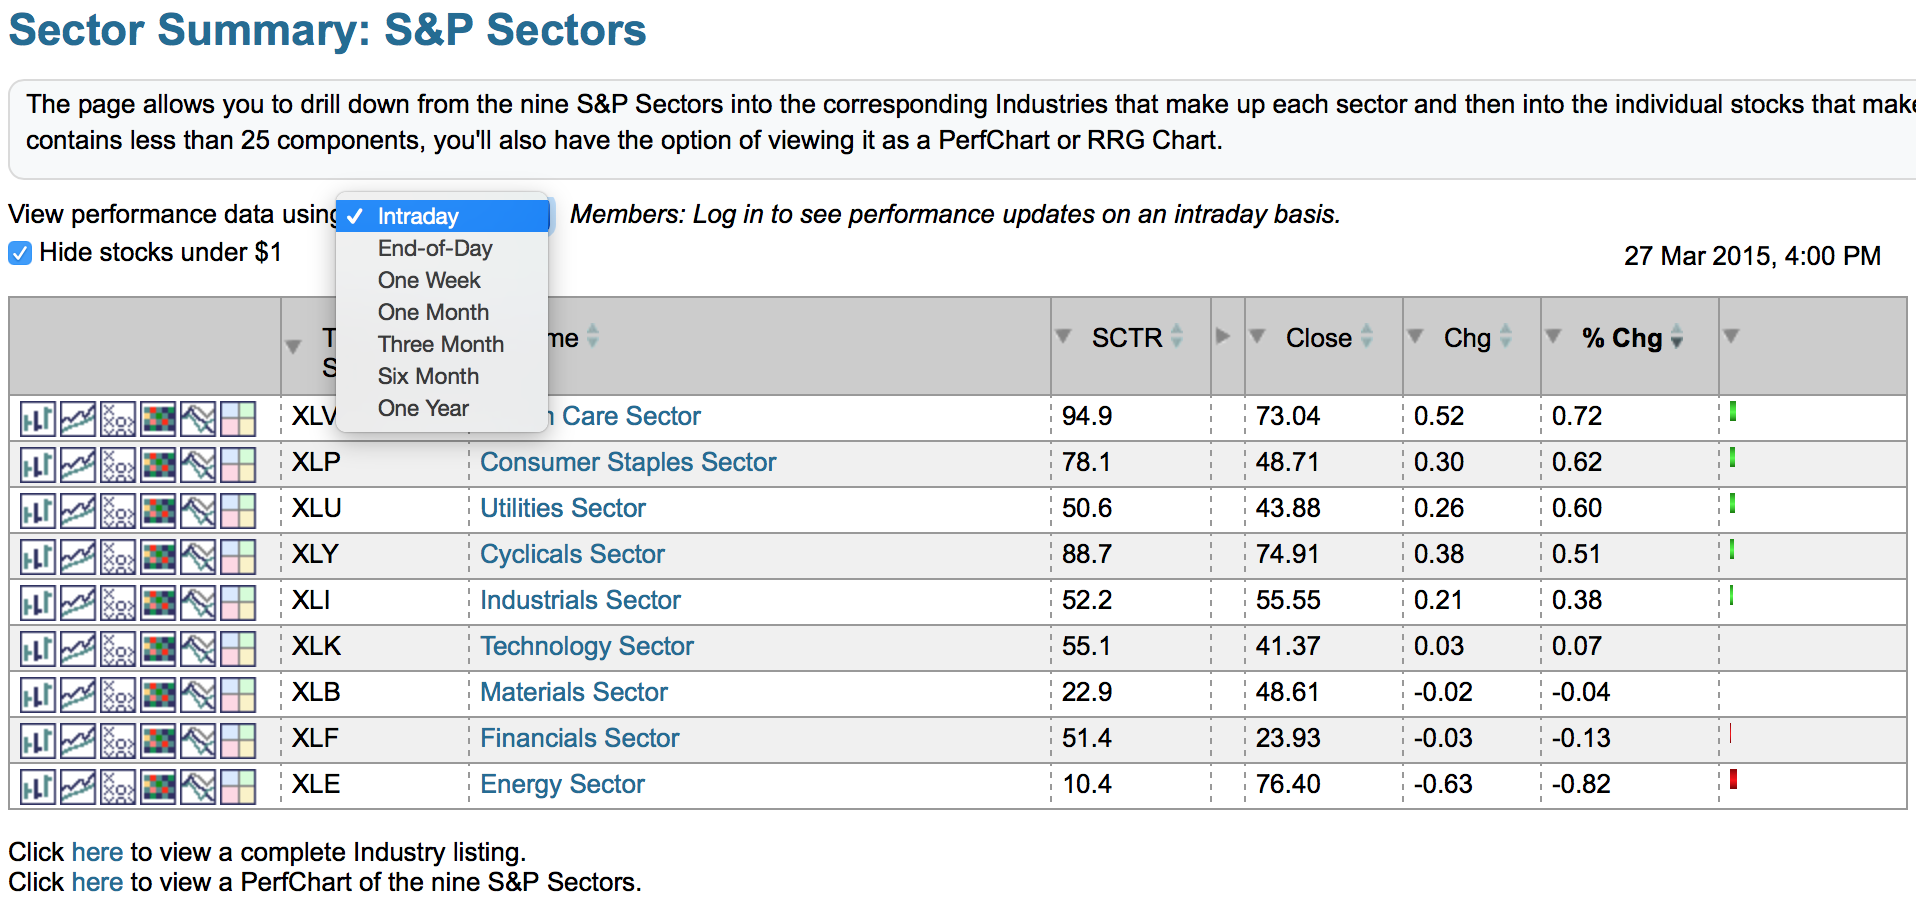Open the Point & Figure icon for XLU
The width and height of the screenshot is (1916, 908).
point(118,511)
